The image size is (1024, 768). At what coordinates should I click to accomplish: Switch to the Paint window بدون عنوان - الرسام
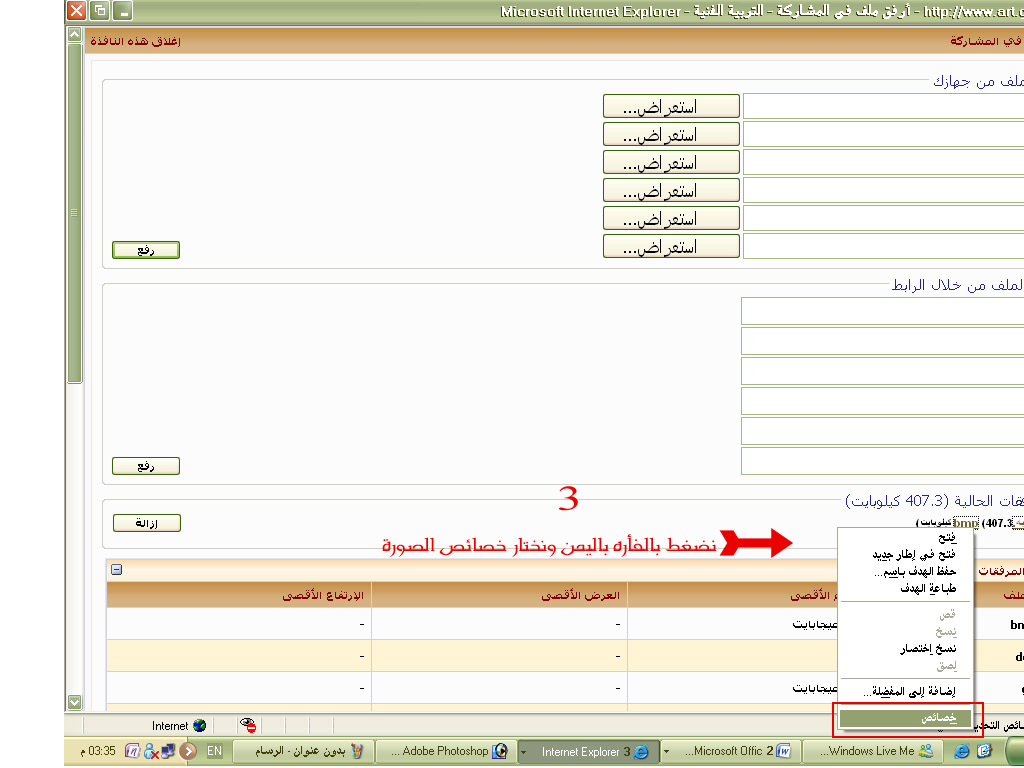point(304,751)
